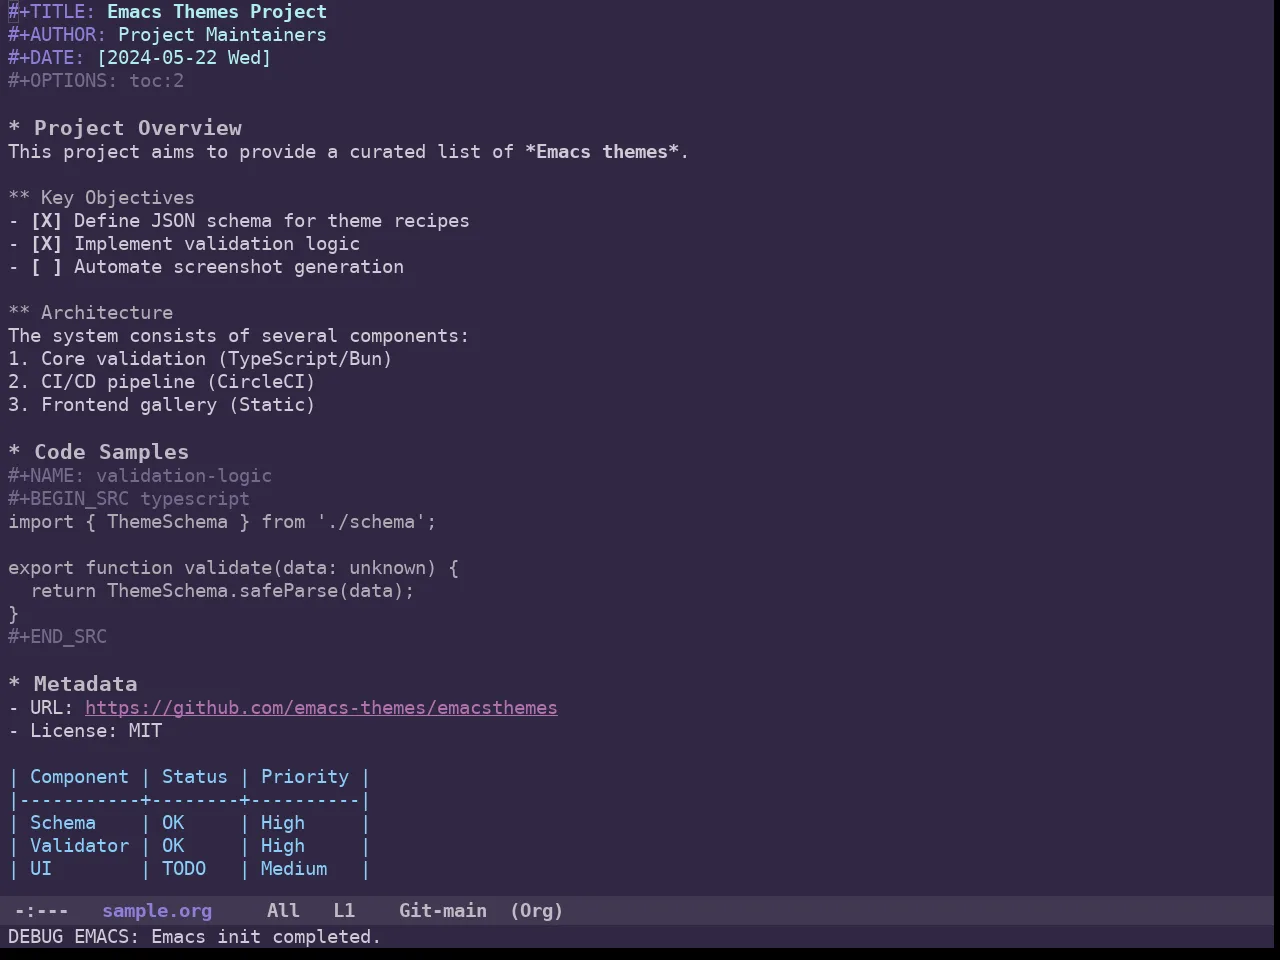The image size is (1280, 960).
Task: Collapse the Project Overview heading
Action: tap(125, 128)
